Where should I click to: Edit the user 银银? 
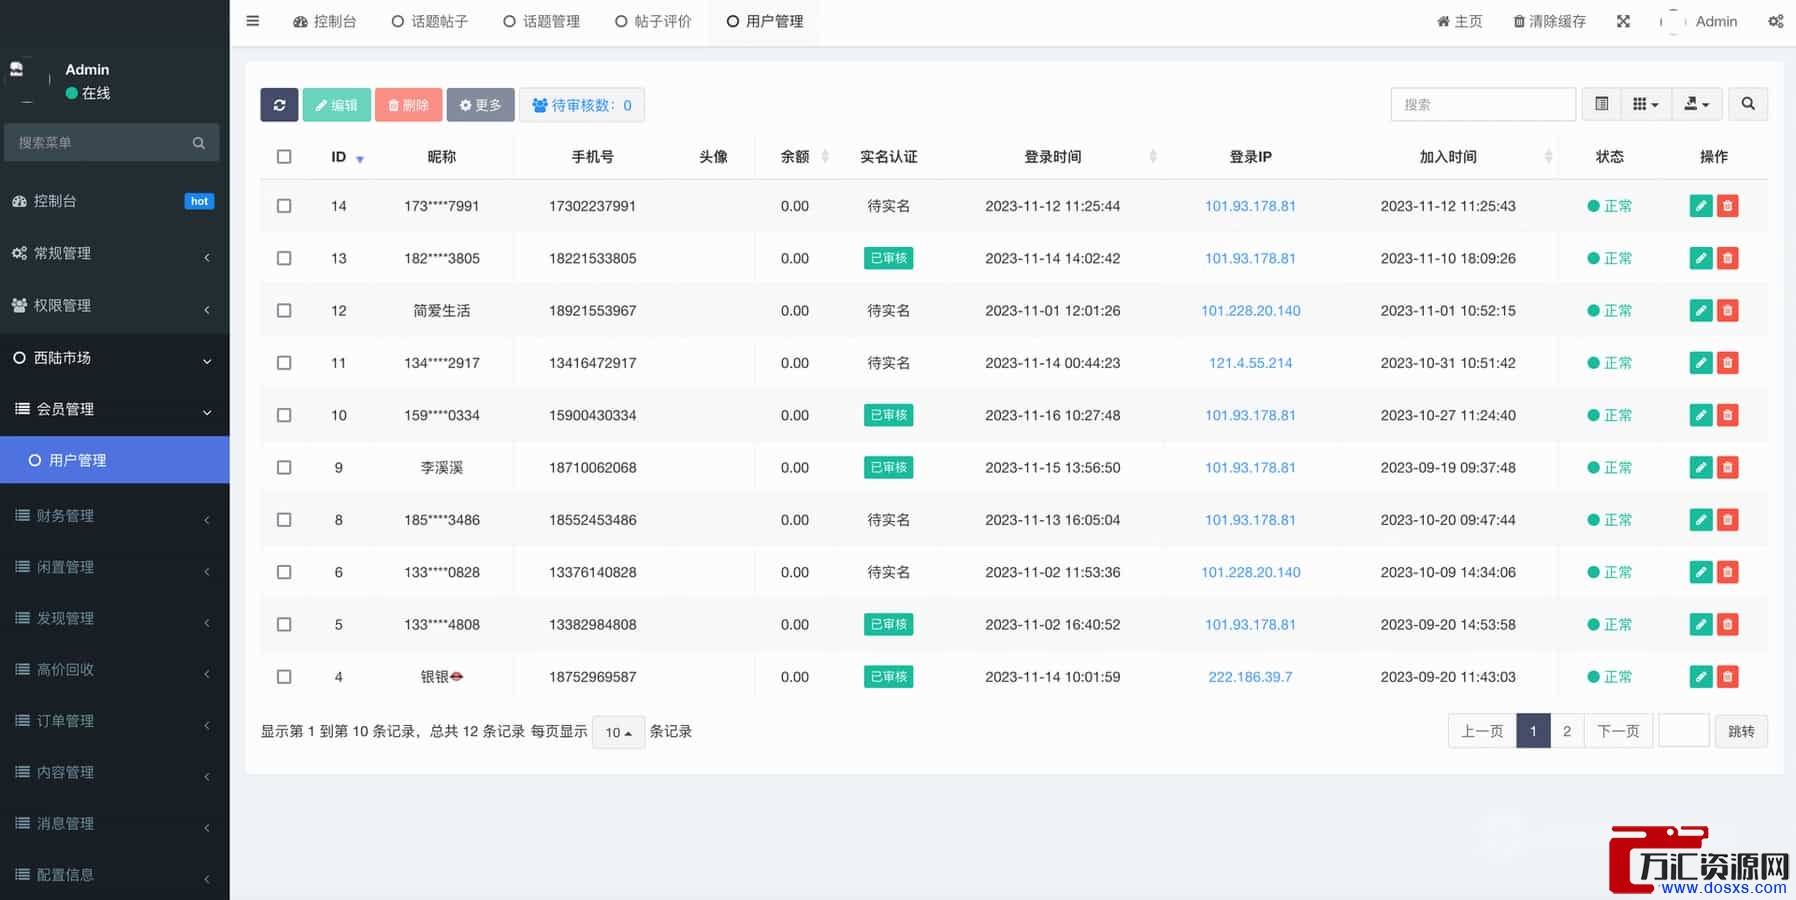click(x=1700, y=677)
